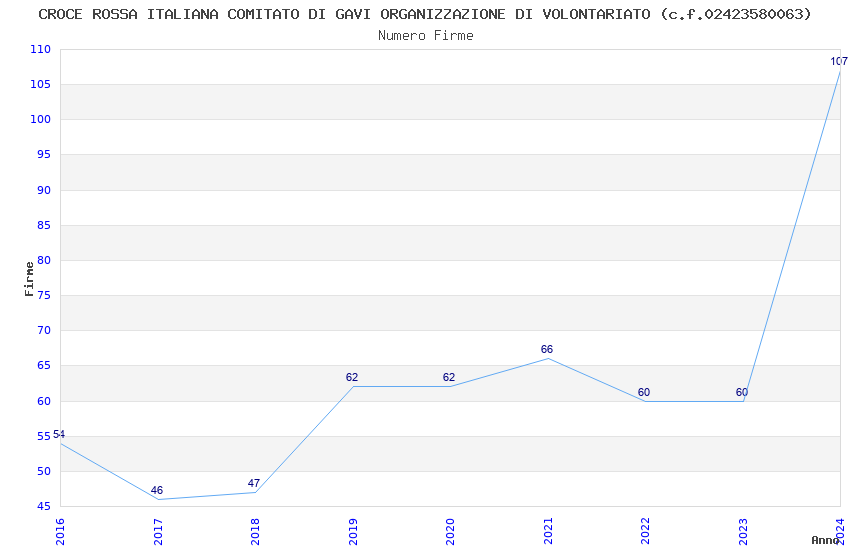This screenshot has width=850, height=550.
Task: Click the y-axis value 65
Action: tap(44, 365)
